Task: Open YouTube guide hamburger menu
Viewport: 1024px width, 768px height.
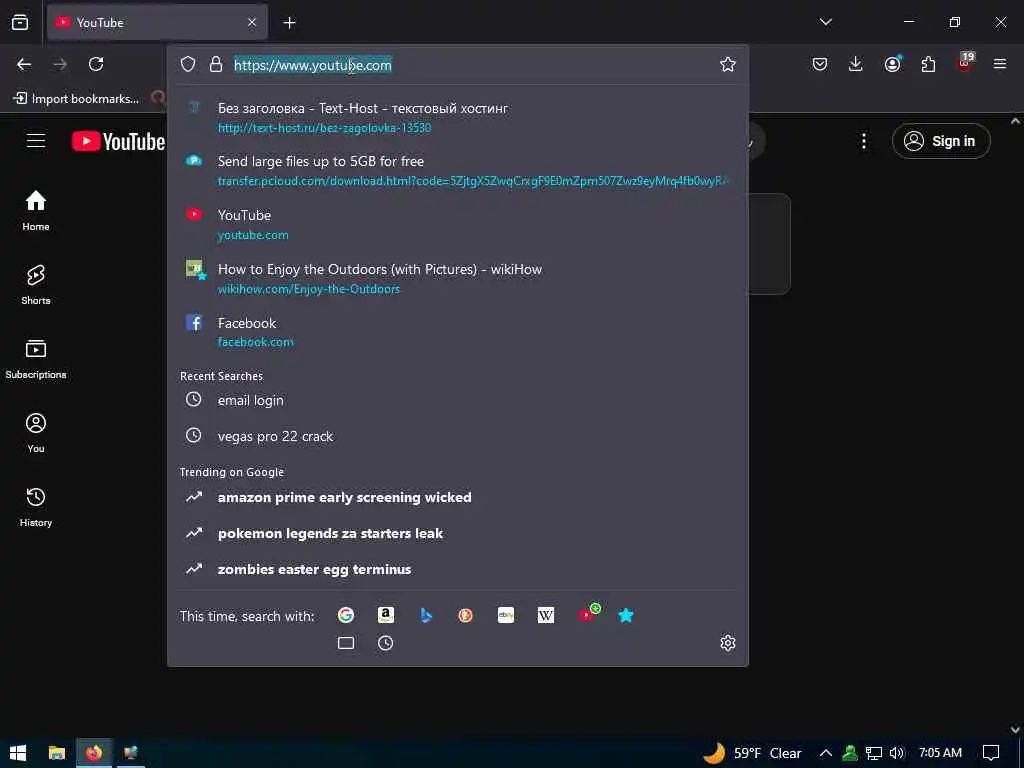Action: (36, 141)
